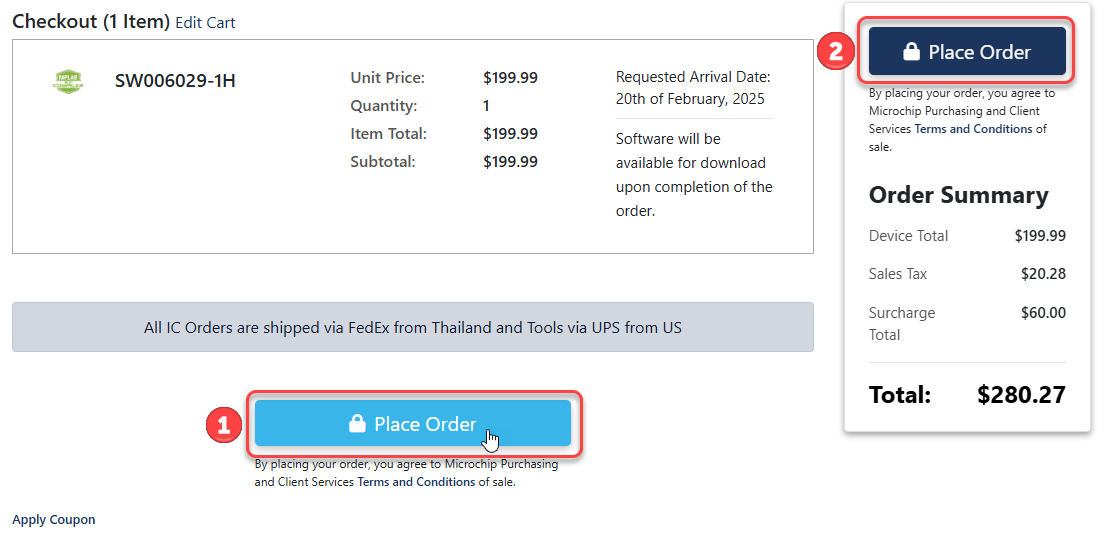Click the $280.27 total amount
The height and width of the screenshot is (537, 1104).
1021,395
